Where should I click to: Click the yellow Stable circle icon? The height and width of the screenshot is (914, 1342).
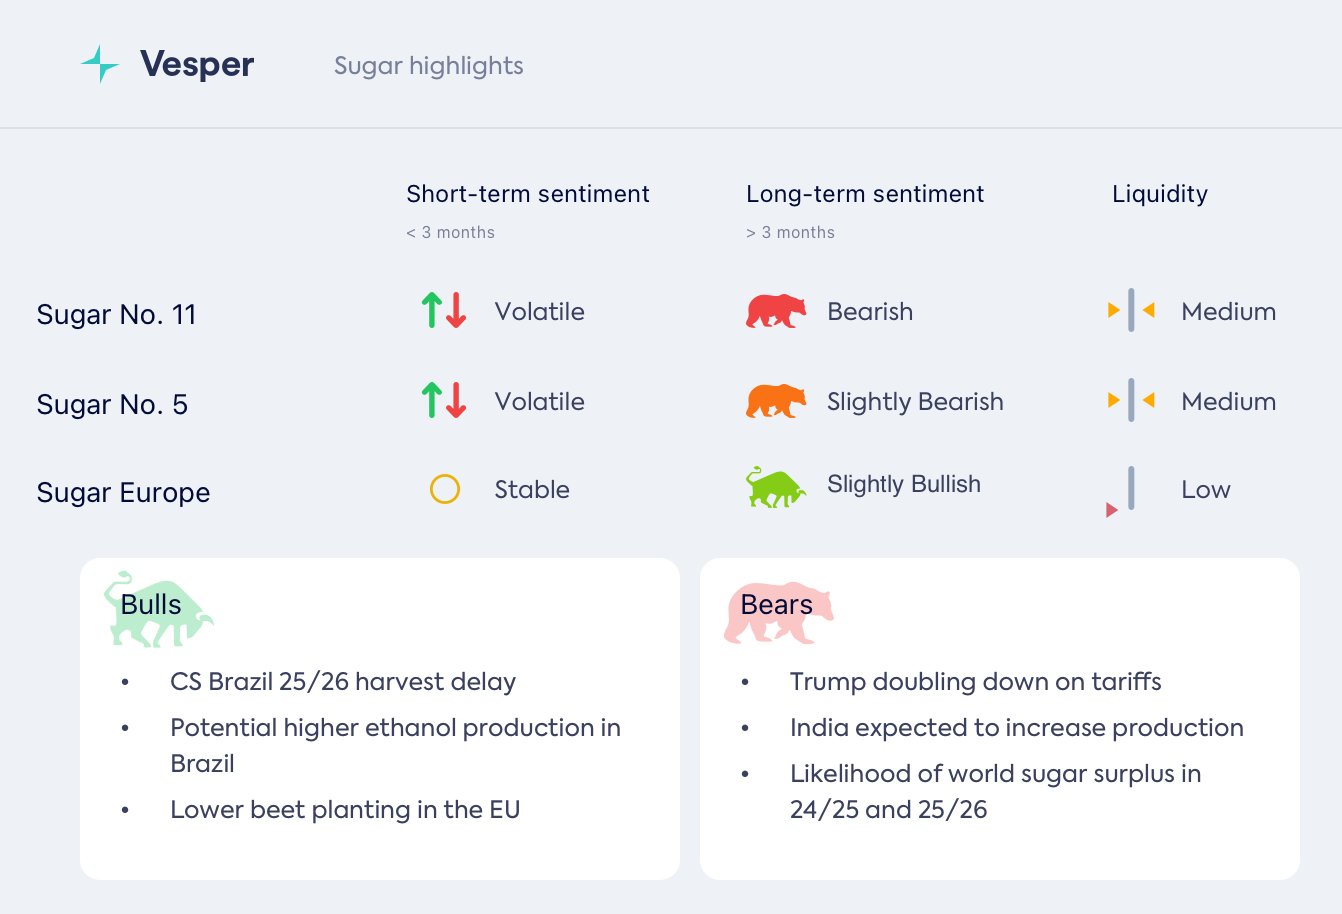click(444, 489)
